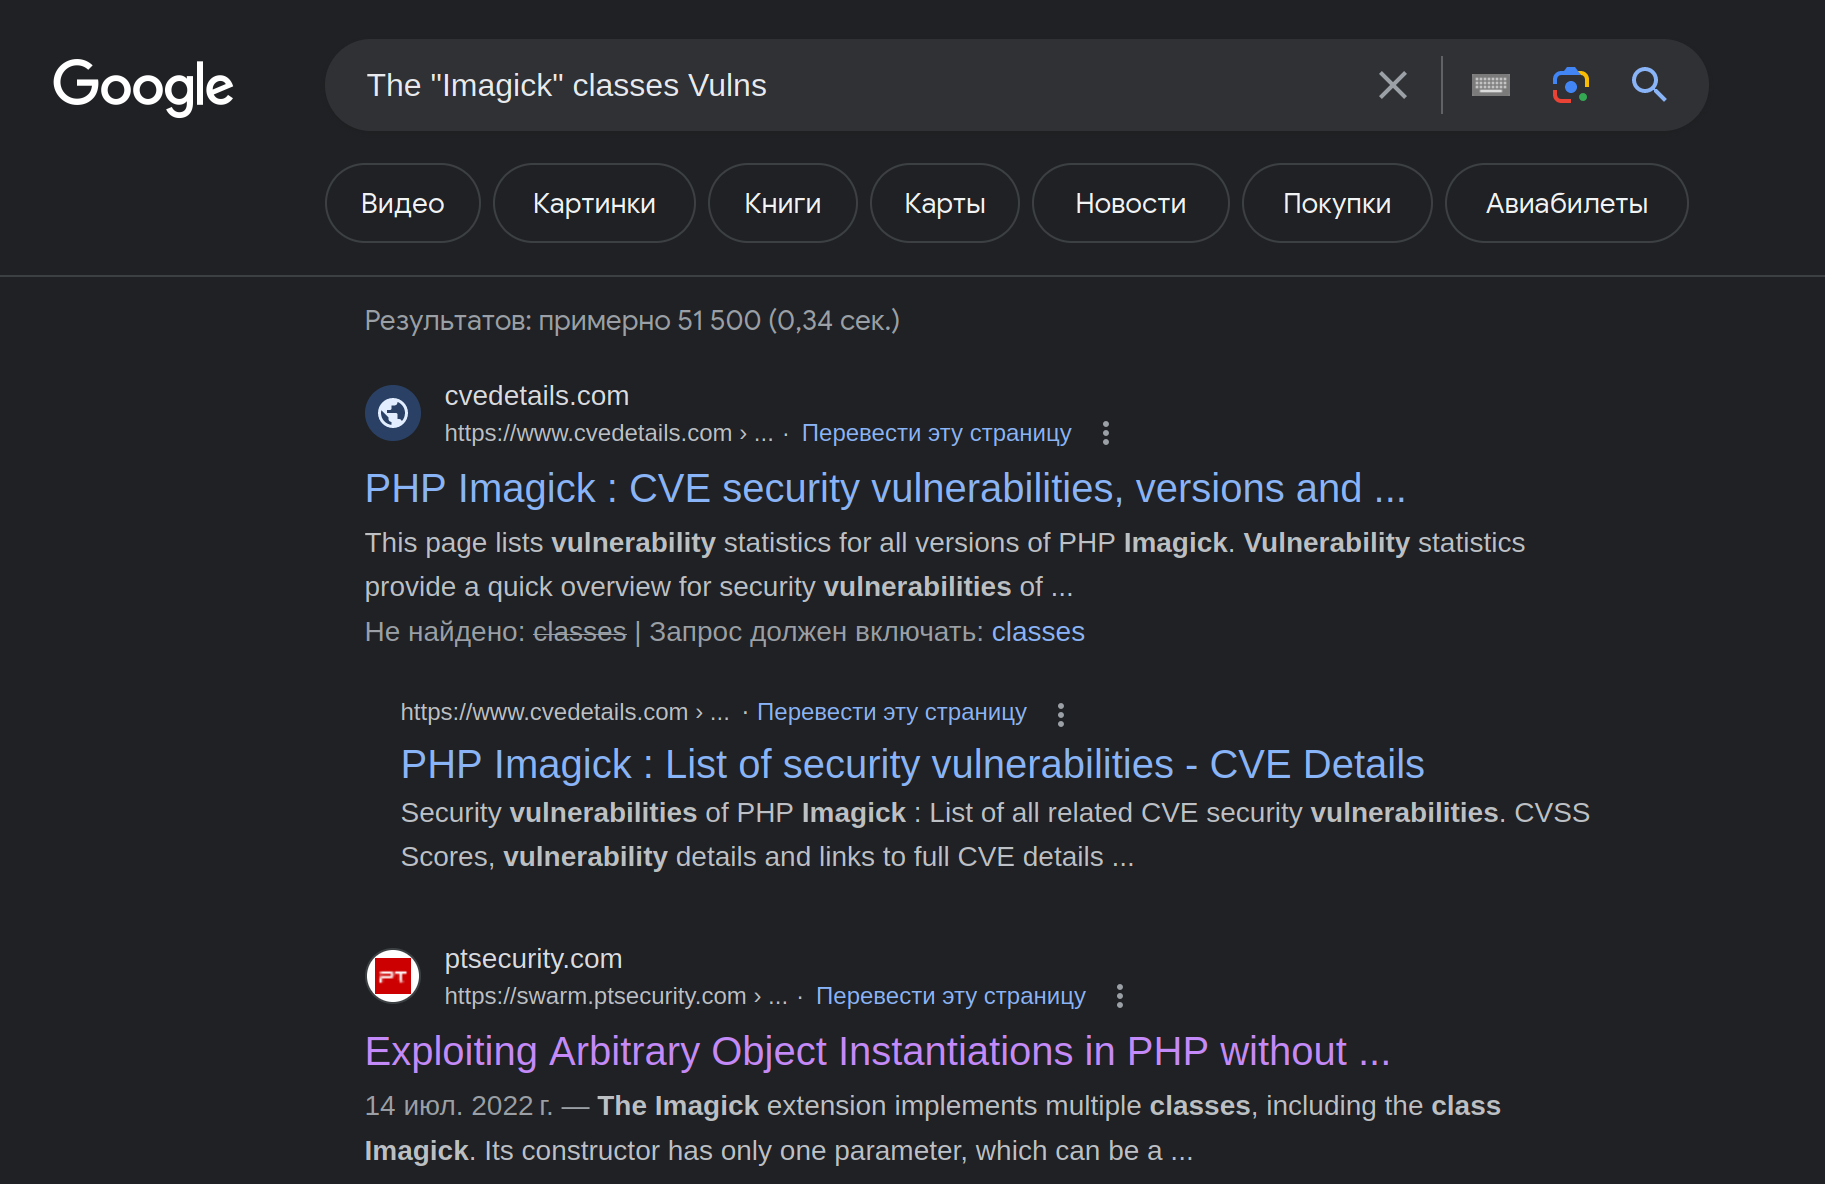Open 'PHP Imagick : CVE security vulnerabilities' result
1825x1184 pixels.
pyautogui.click(x=885, y=489)
